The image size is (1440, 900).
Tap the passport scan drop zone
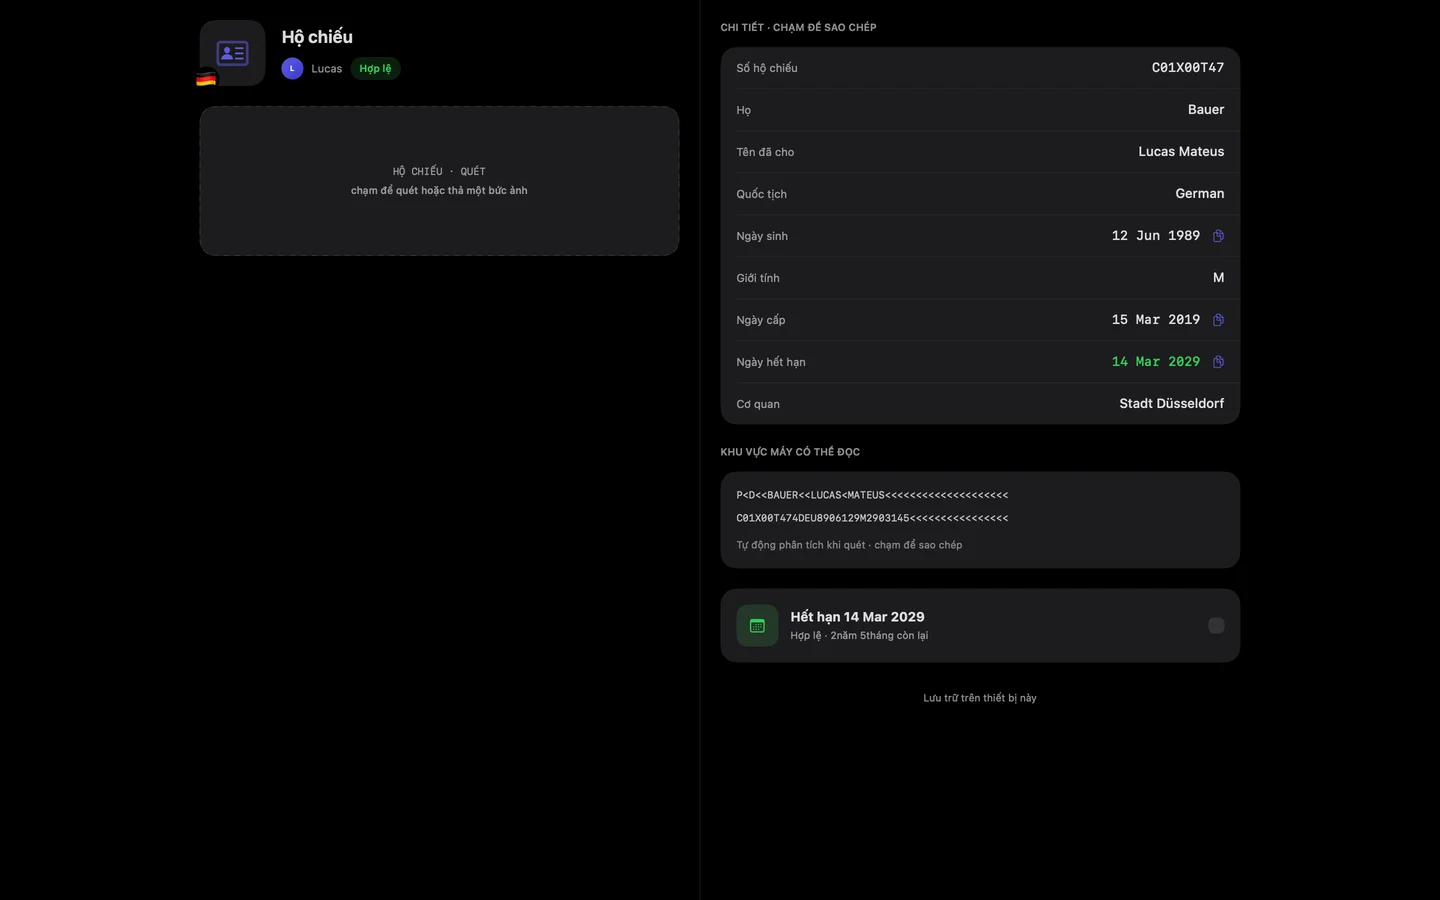[x=439, y=181]
